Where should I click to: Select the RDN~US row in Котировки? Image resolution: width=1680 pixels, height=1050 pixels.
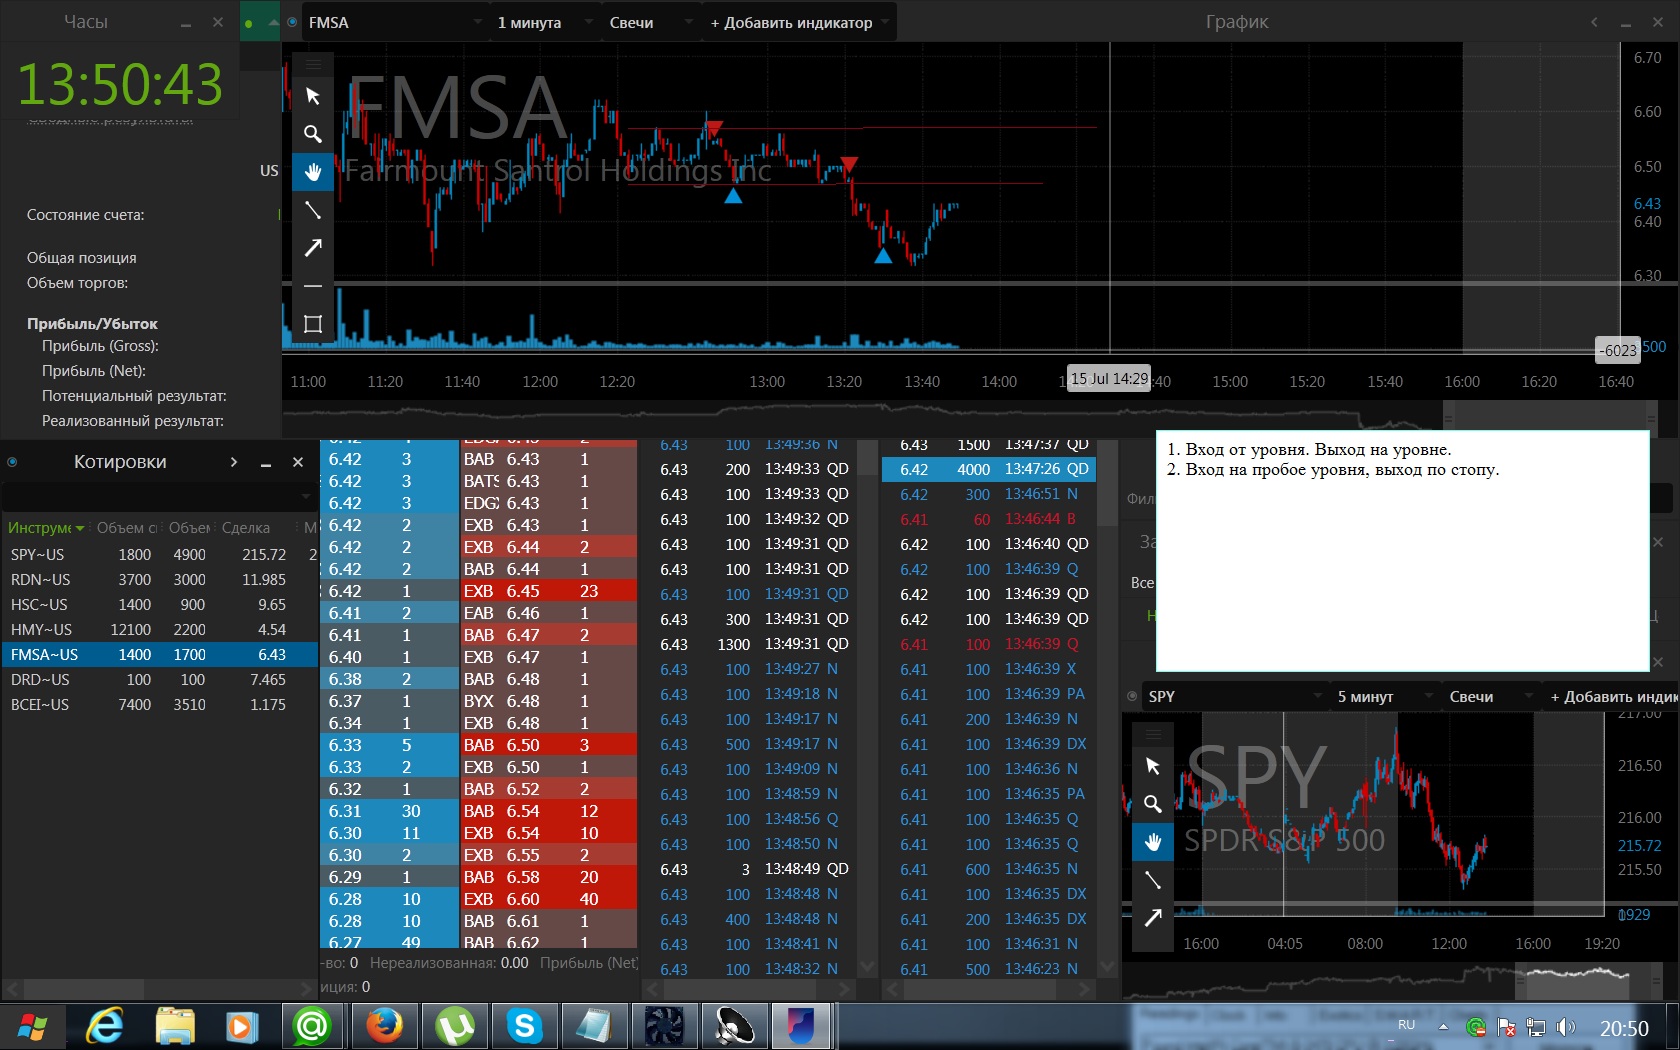click(x=160, y=579)
